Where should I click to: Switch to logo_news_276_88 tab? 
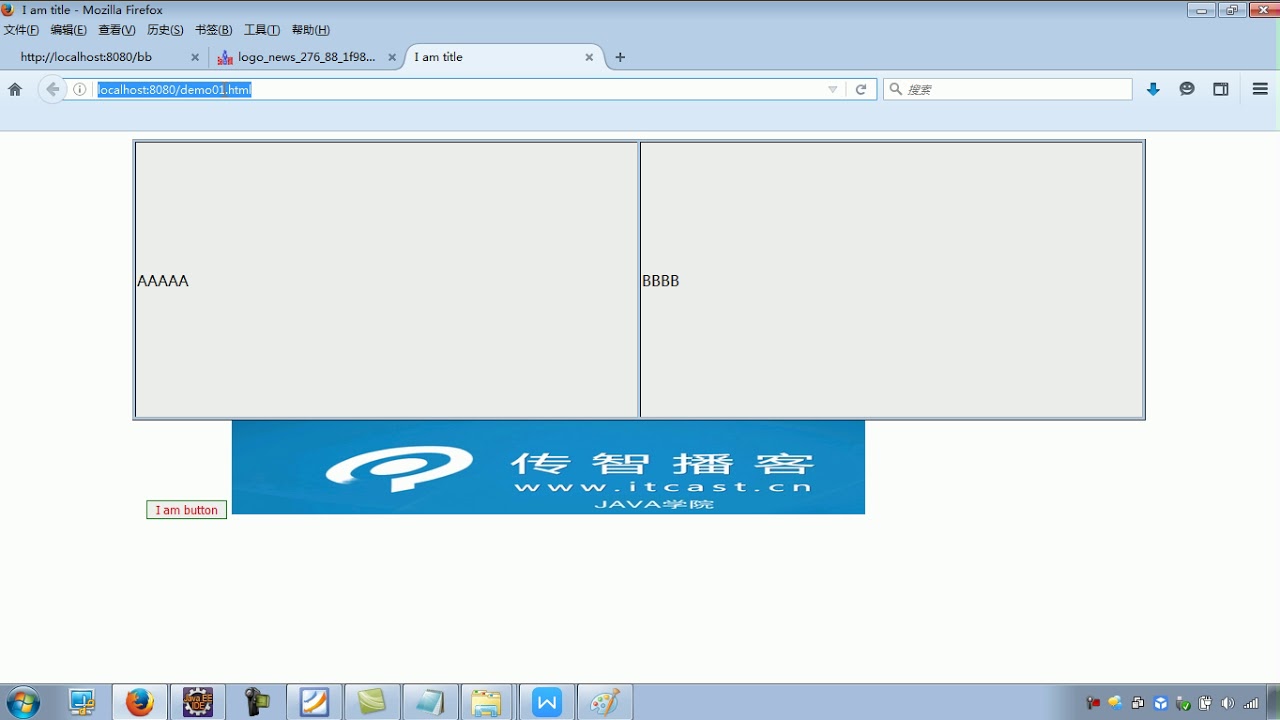point(307,57)
